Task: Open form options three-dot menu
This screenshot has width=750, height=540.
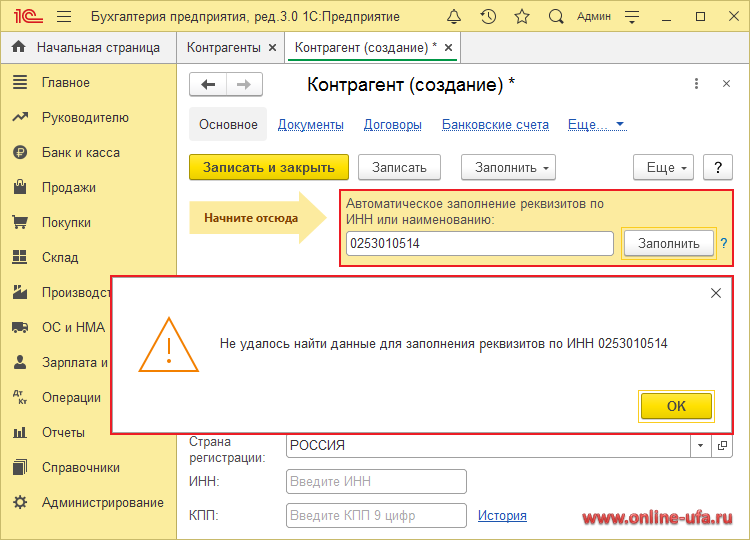Action: pos(696,84)
